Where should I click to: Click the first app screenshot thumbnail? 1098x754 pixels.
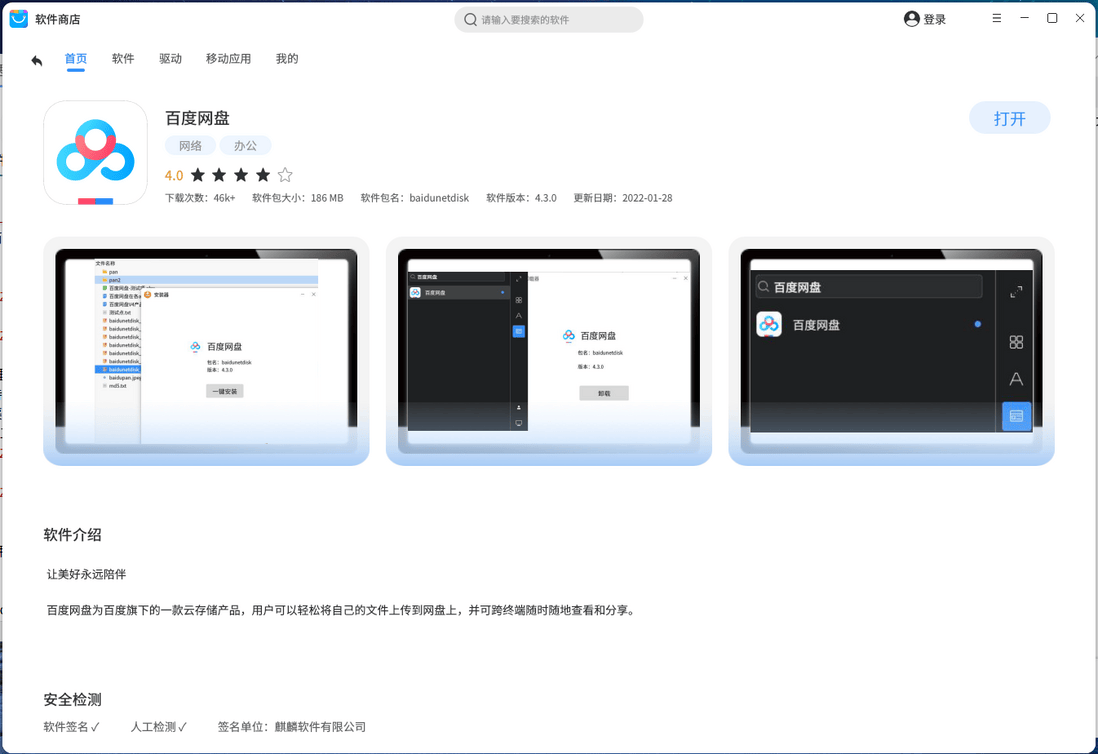[205, 350]
